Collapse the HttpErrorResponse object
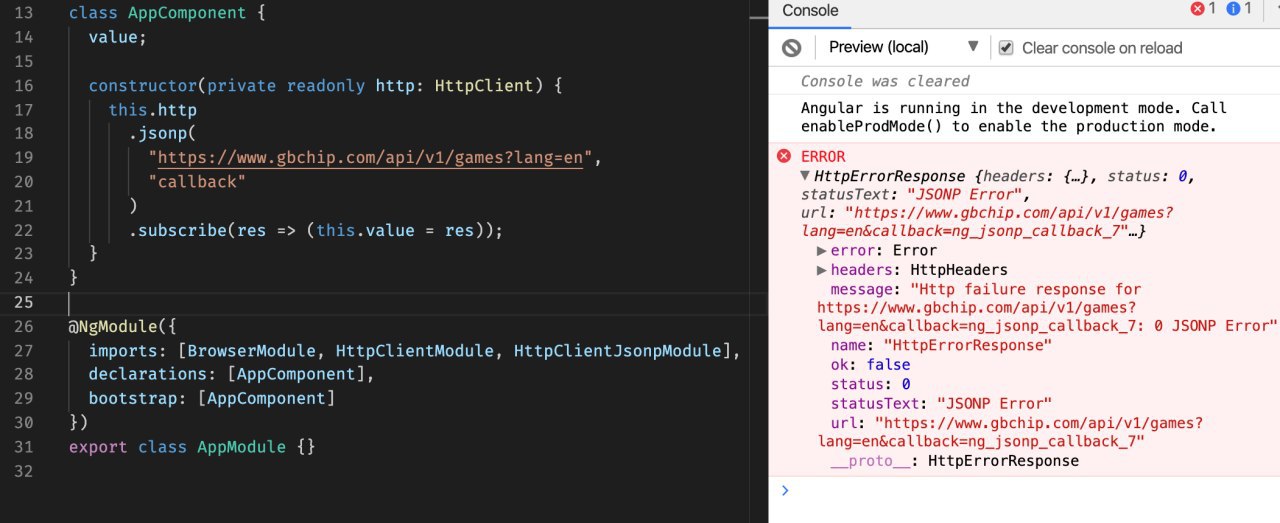The height and width of the screenshot is (523, 1280). (806, 176)
